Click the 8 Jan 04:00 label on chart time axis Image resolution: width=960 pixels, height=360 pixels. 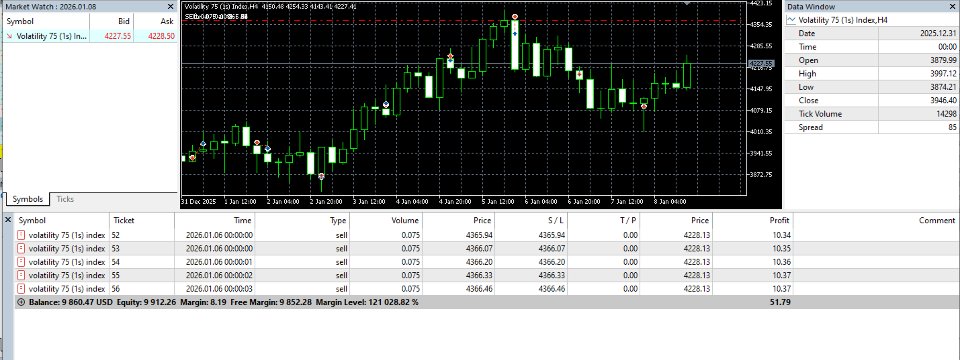click(669, 201)
